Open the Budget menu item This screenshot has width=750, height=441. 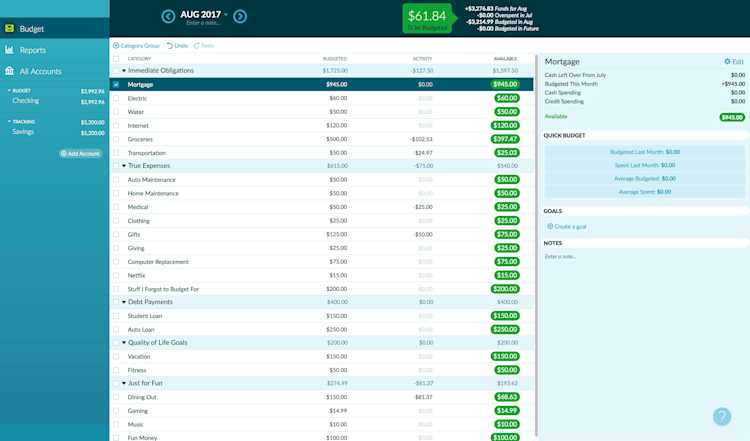(x=55, y=28)
